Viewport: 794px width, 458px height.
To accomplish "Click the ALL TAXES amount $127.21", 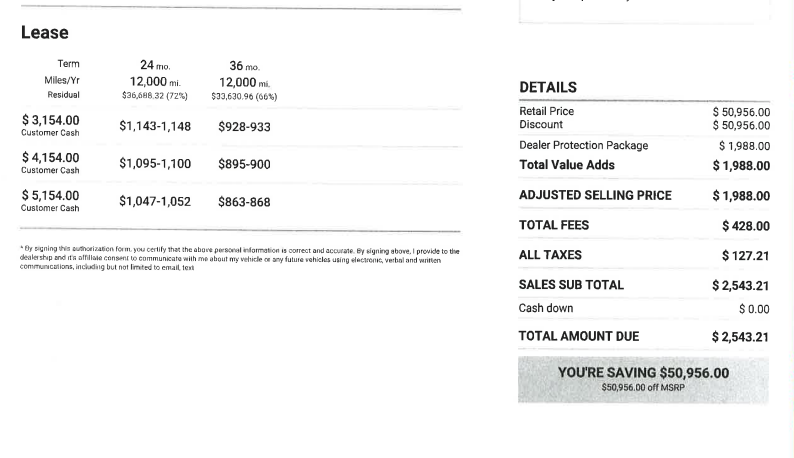I will point(746,255).
